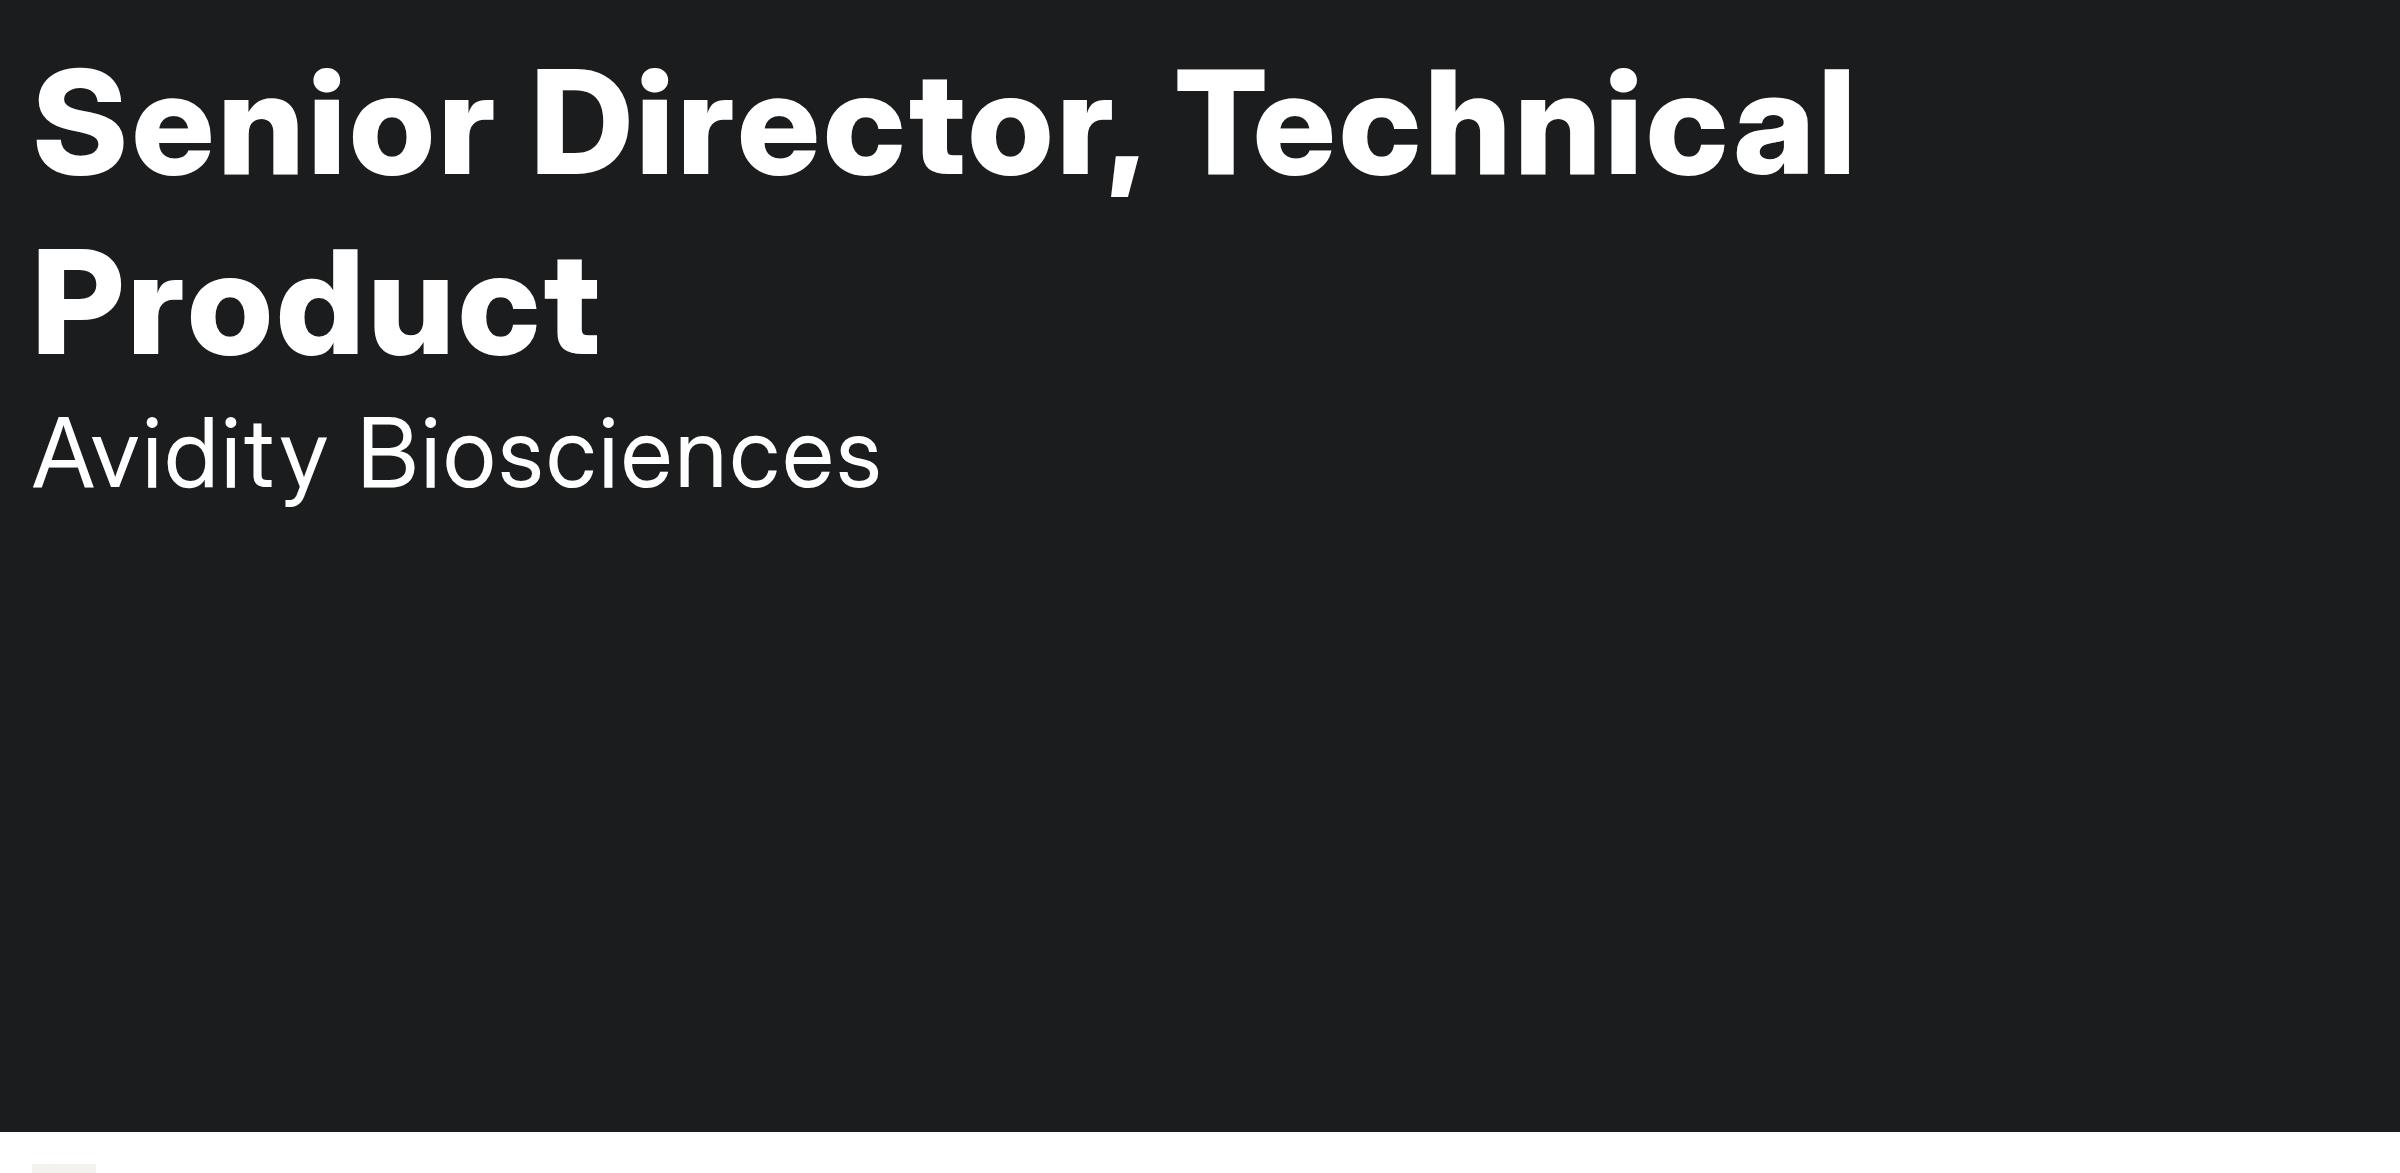Viewport: 2400px width, 1173px height.
Task: Click the capital D of Director
Action: [x=582, y=125]
